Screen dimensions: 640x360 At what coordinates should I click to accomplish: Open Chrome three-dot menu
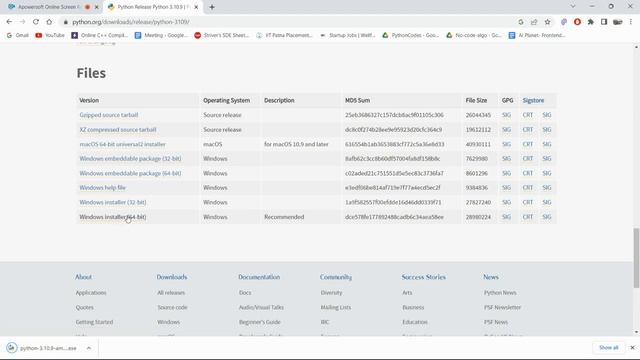tap(631, 22)
